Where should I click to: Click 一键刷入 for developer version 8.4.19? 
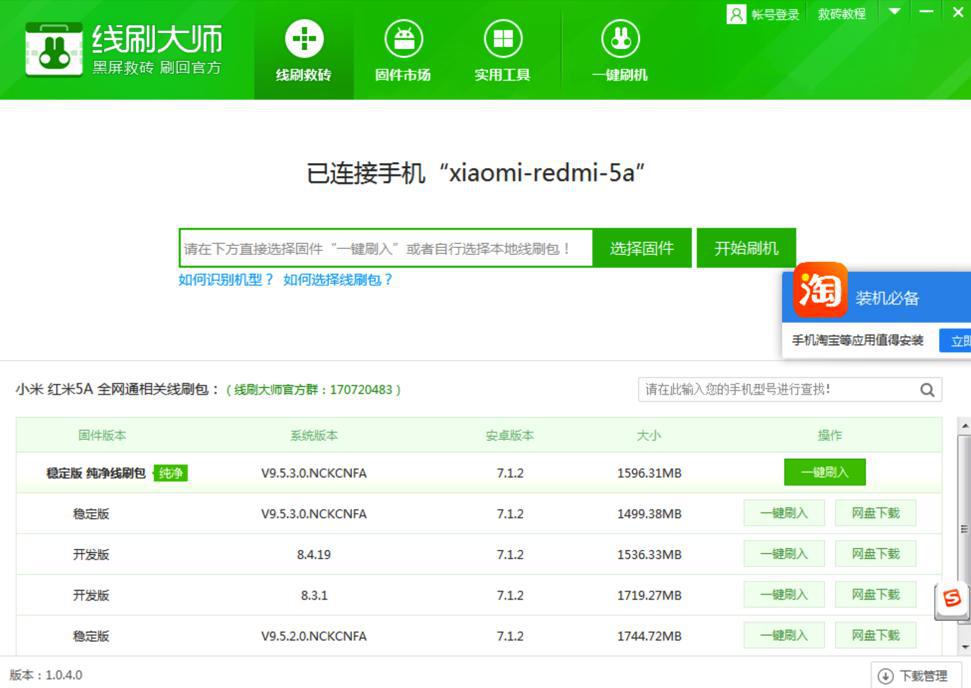point(784,554)
